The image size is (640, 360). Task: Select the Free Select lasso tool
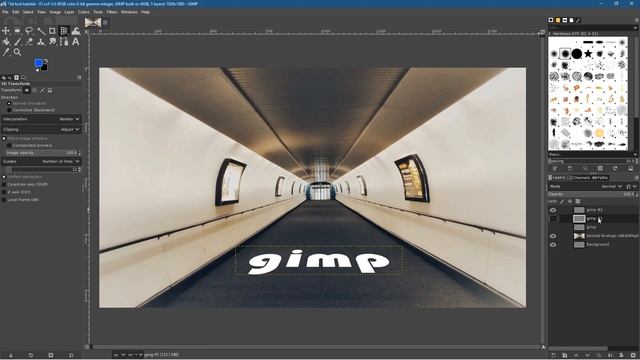coord(29,31)
